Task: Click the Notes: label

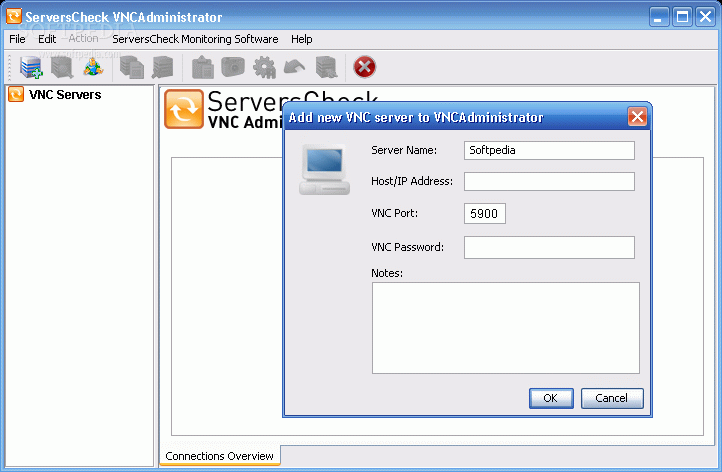Action: (387, 273)
